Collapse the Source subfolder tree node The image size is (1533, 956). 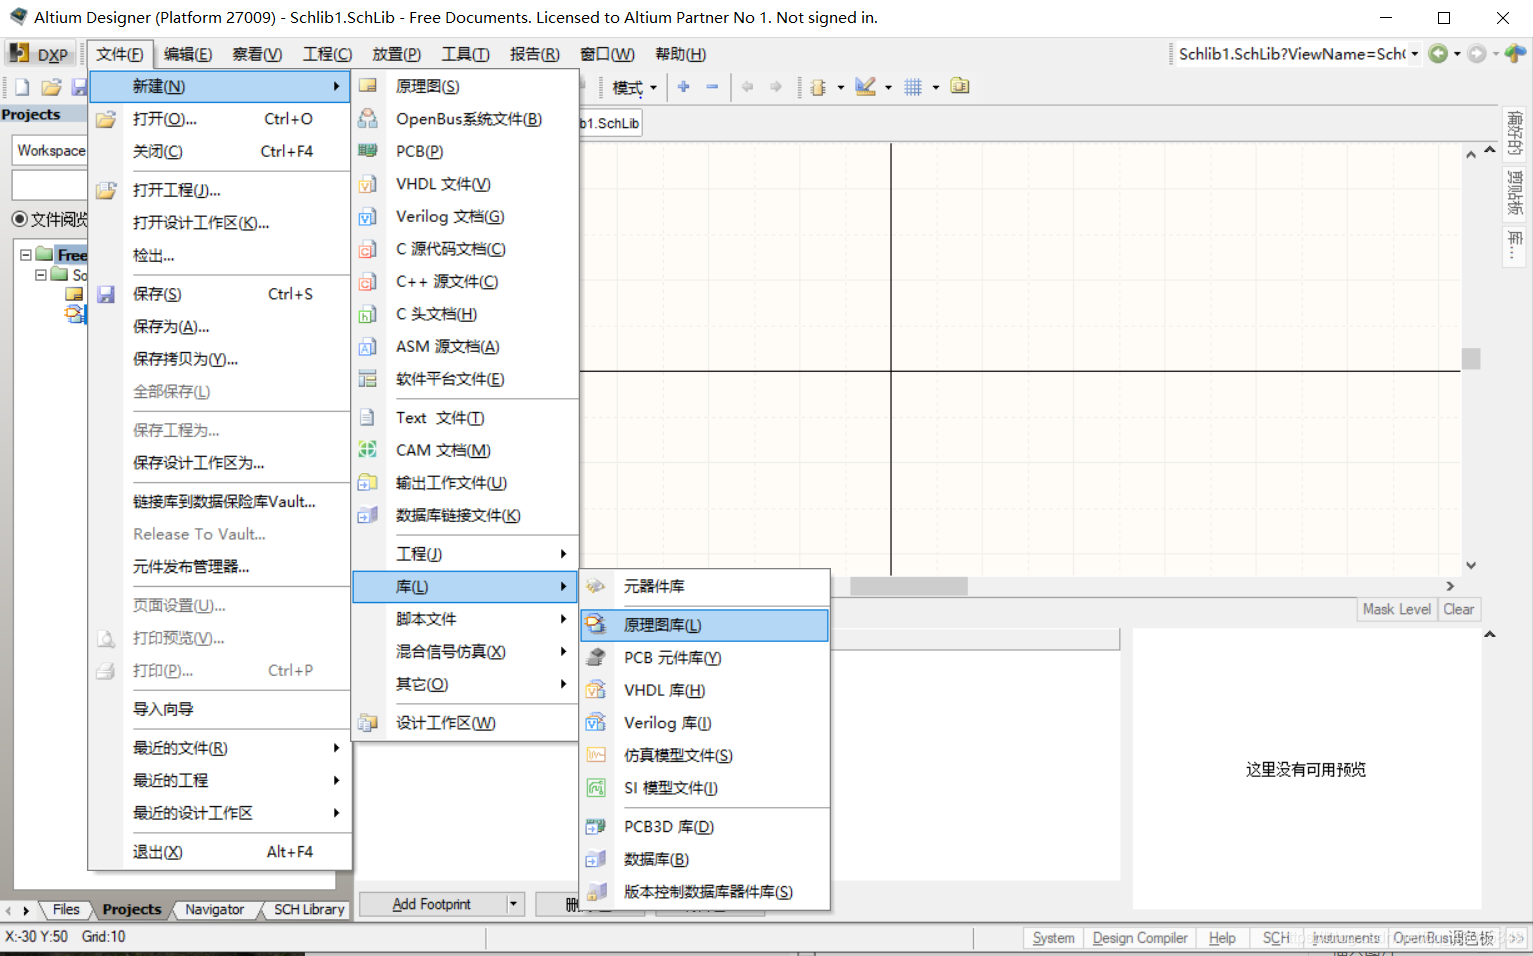tap(41, 274)
